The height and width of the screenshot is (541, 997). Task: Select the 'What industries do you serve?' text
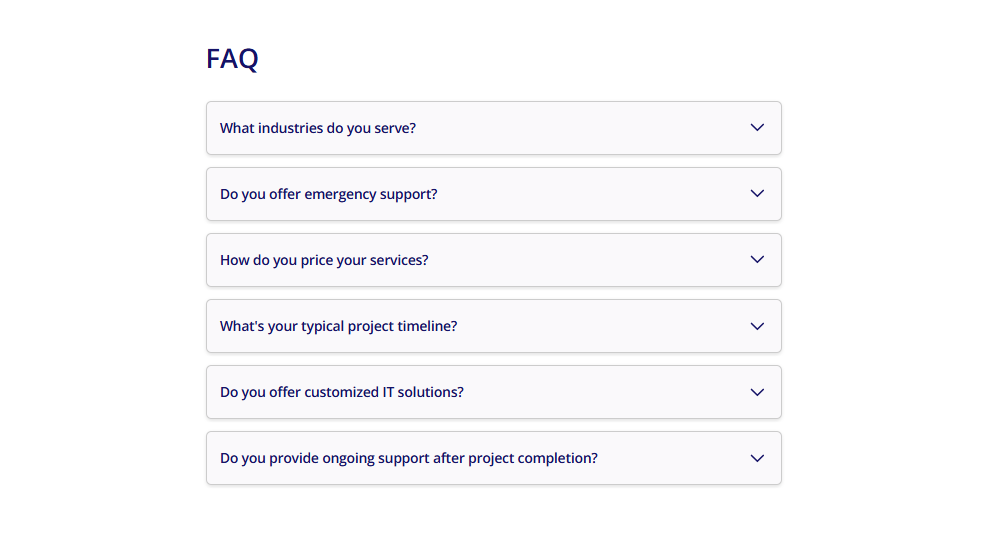pyautogui.click(x=318, y=128)
